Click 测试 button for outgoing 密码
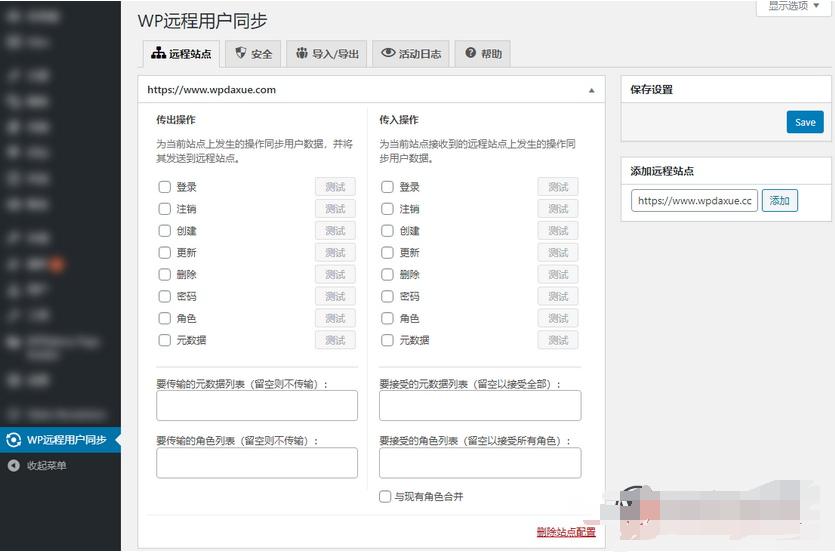Viewport: 835px width, 552px height. coord(335,296)
